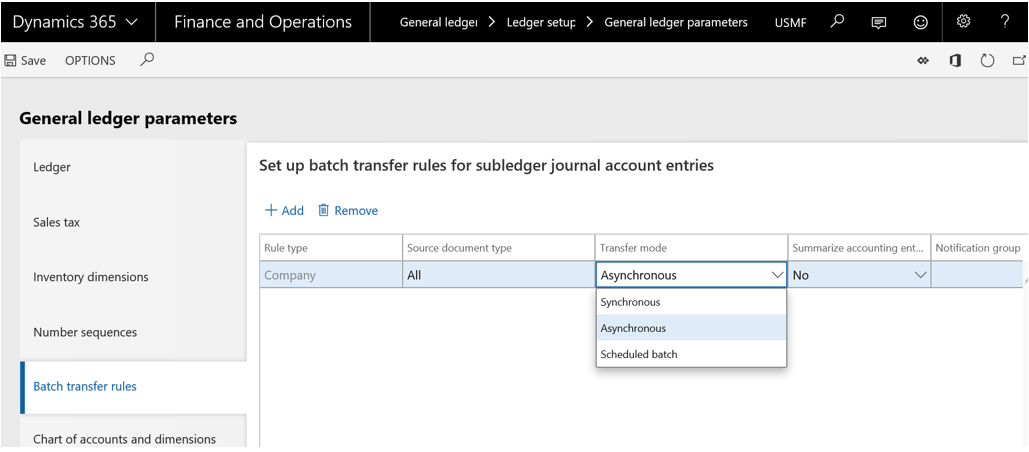Screen dimensions: 1029x452
Task: Click the Ledger setup breadcrumb
Action: (541, 22)
